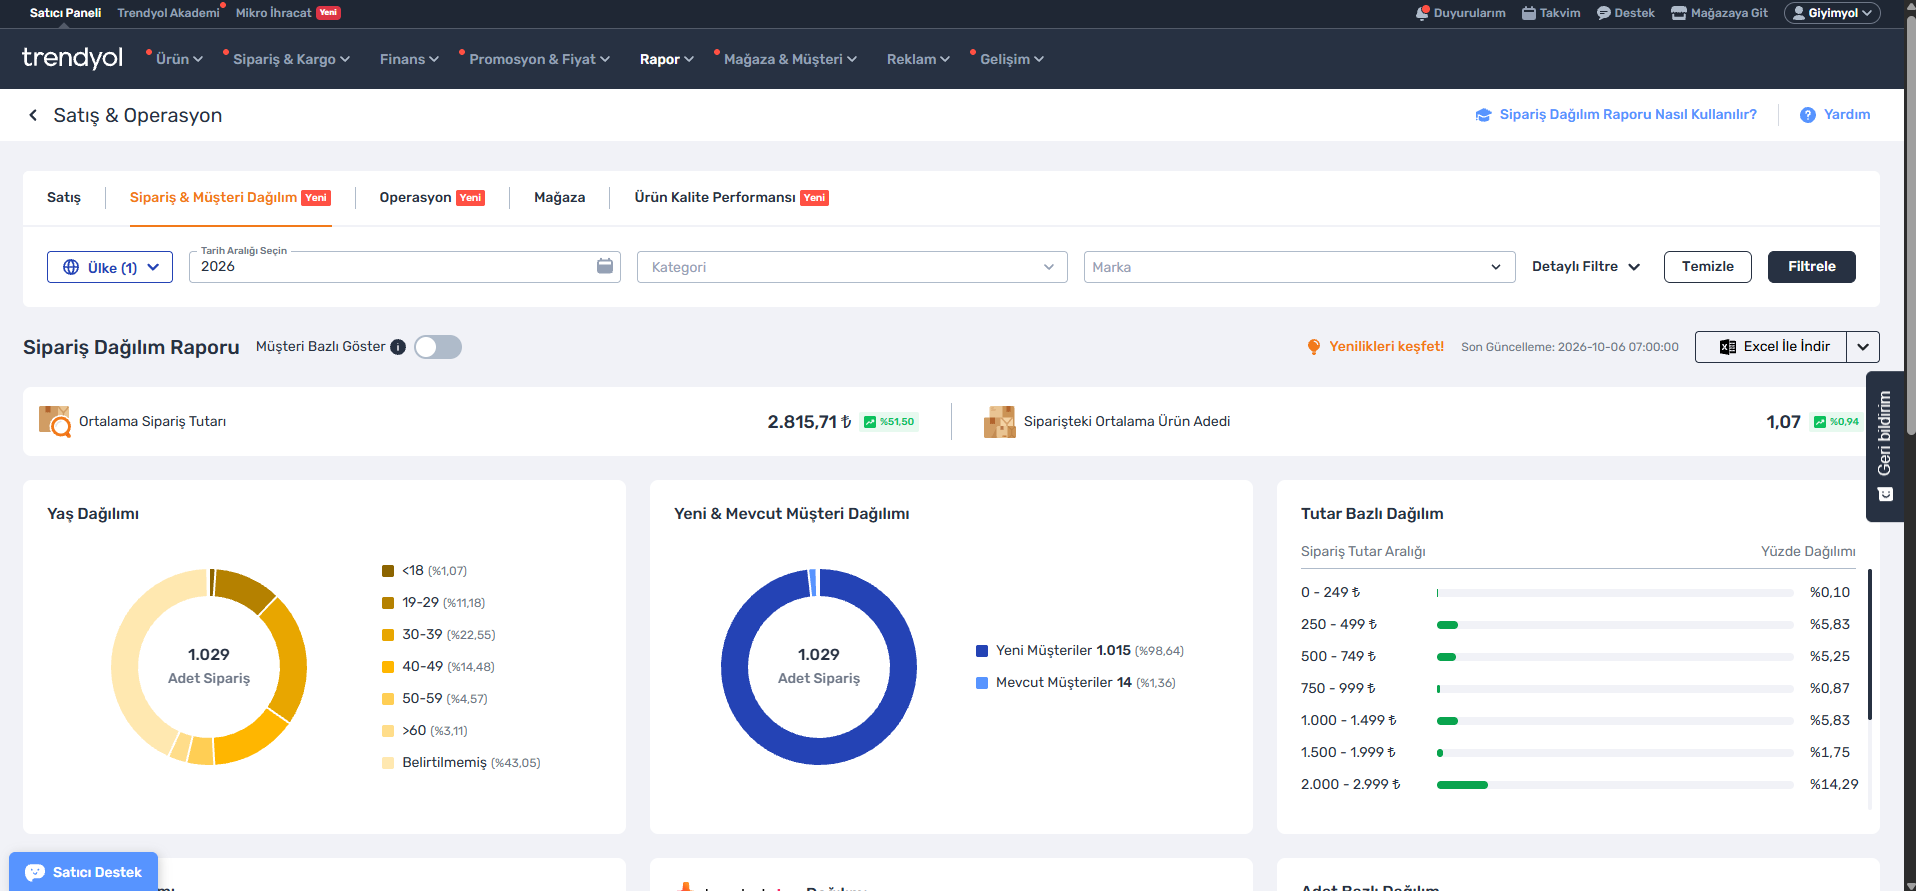
Task: Click the globe icon in Ülke filter
Action: pyautogui.click(x=71, y=267)
